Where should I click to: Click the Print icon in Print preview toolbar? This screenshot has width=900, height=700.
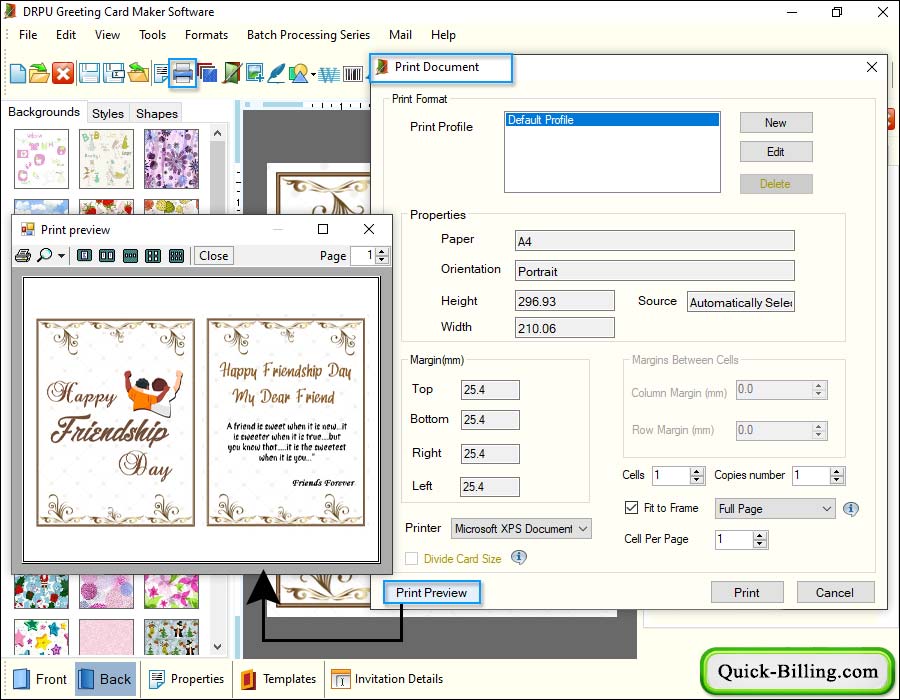23,256
